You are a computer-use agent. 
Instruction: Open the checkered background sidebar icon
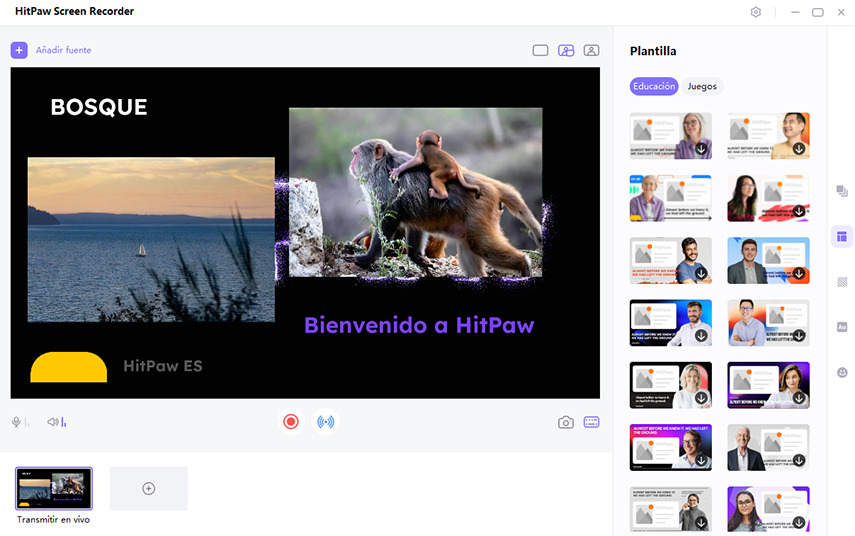[842, 282]
